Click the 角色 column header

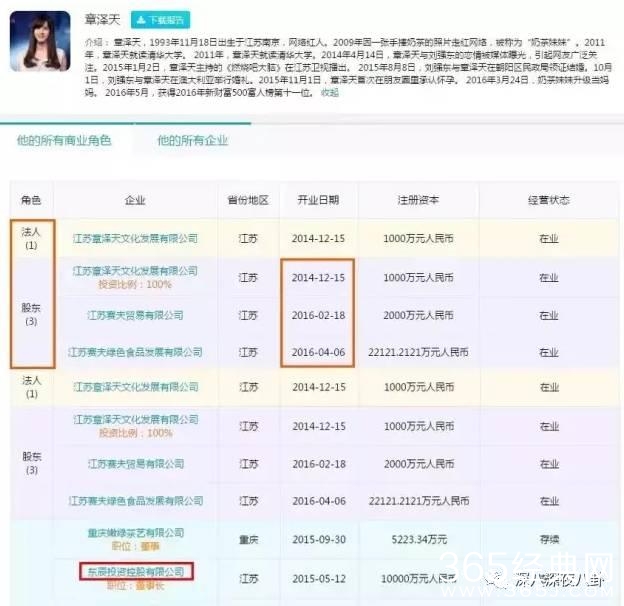(32, 200)
